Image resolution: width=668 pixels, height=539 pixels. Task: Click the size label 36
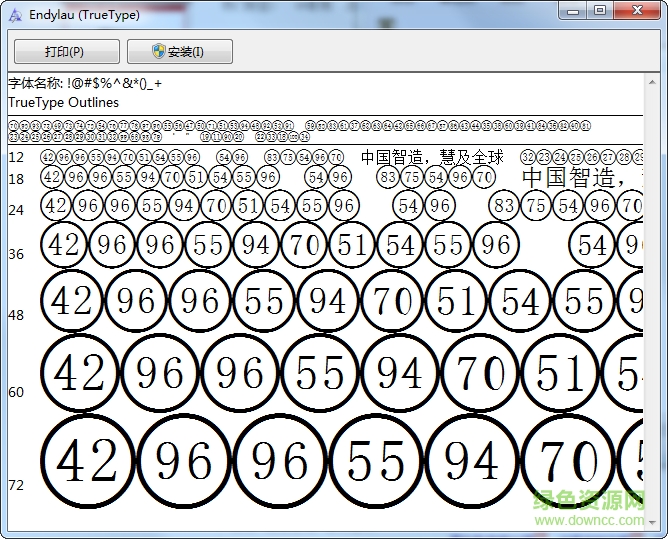click(16, 254)
